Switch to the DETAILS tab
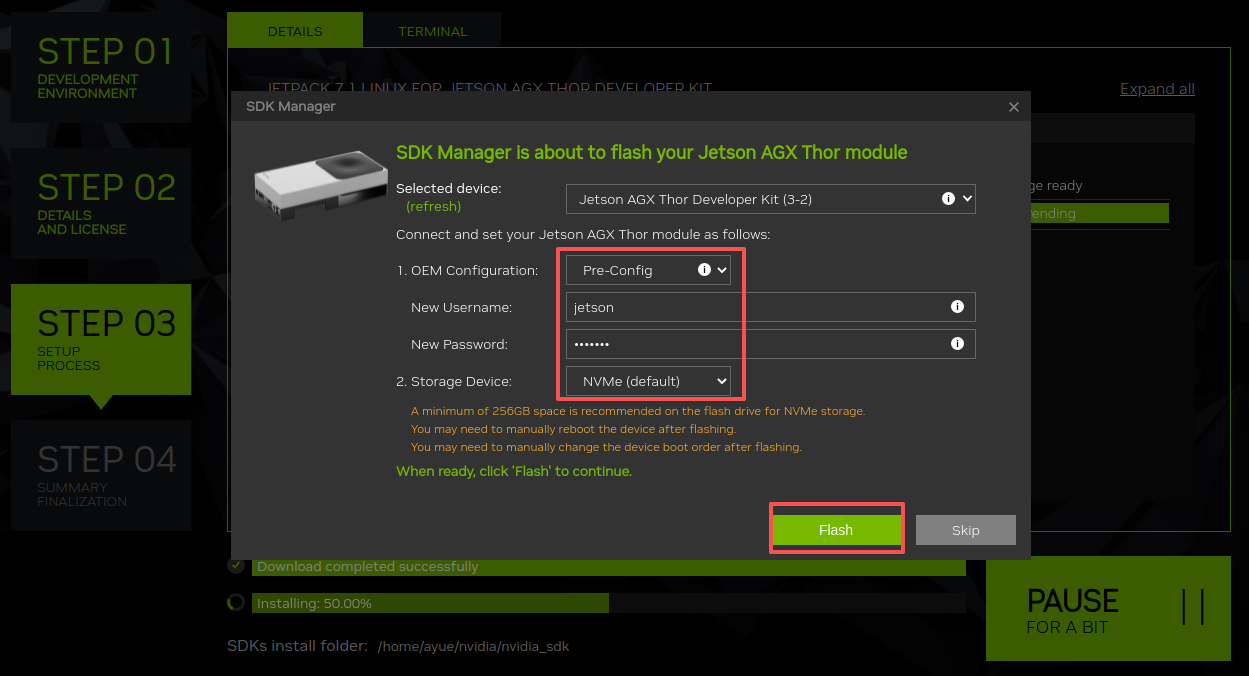Image resolution: width=1249 pixels, height=676 pixels. (x=295, y=31)
